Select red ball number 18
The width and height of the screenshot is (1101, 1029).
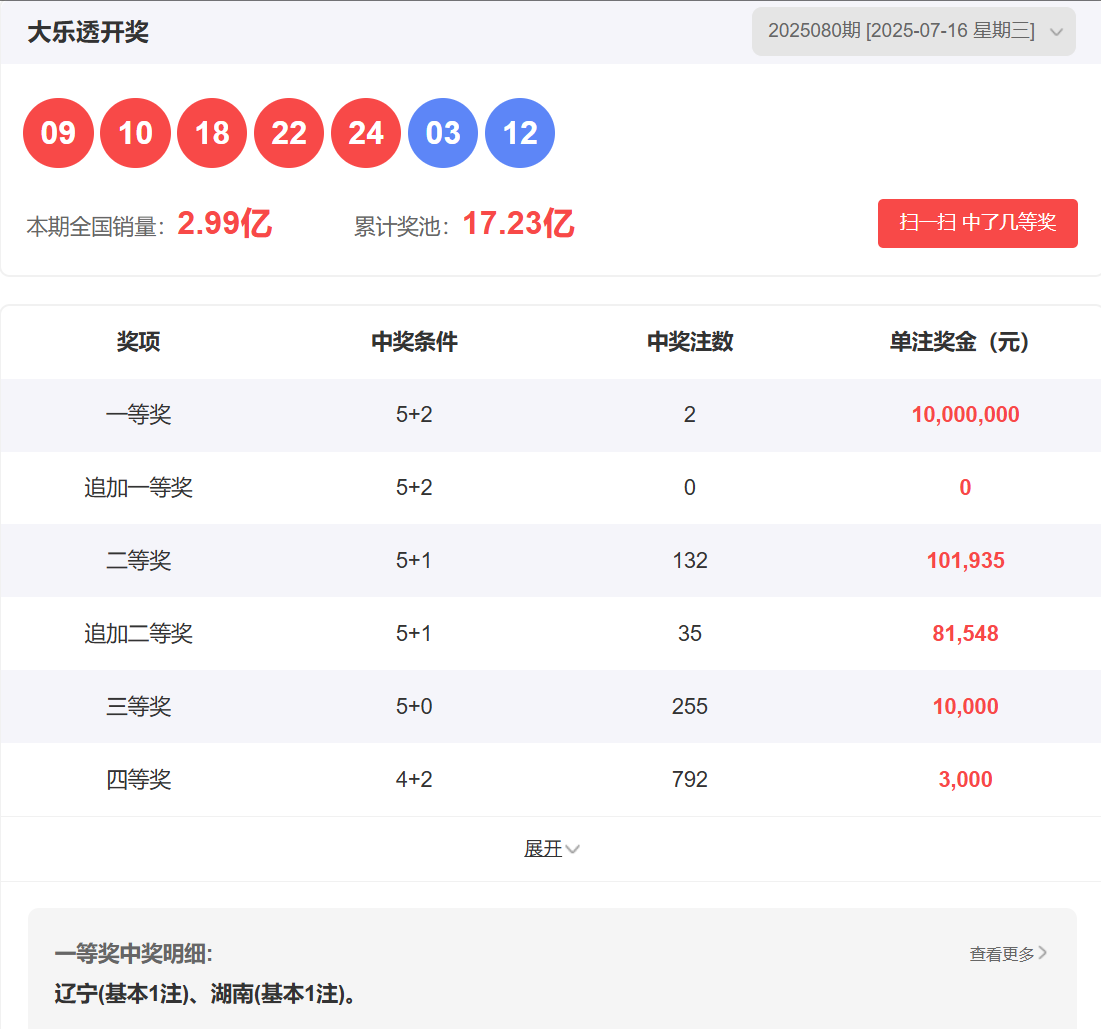(212, 133)
